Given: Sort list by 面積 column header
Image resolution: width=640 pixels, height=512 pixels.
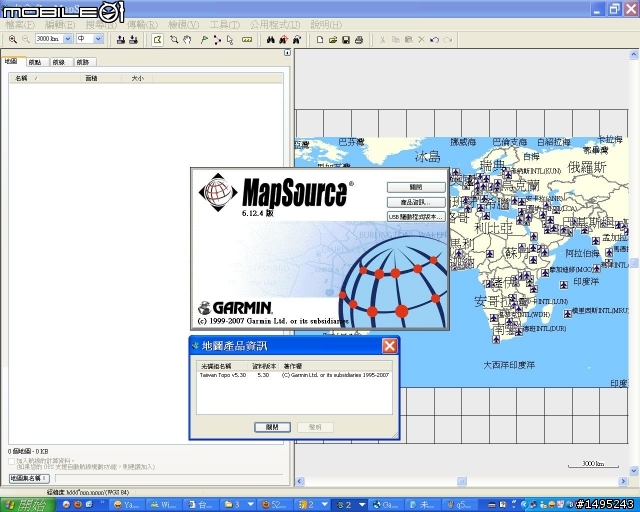Looking at the screenshot, I should point(101,78).
